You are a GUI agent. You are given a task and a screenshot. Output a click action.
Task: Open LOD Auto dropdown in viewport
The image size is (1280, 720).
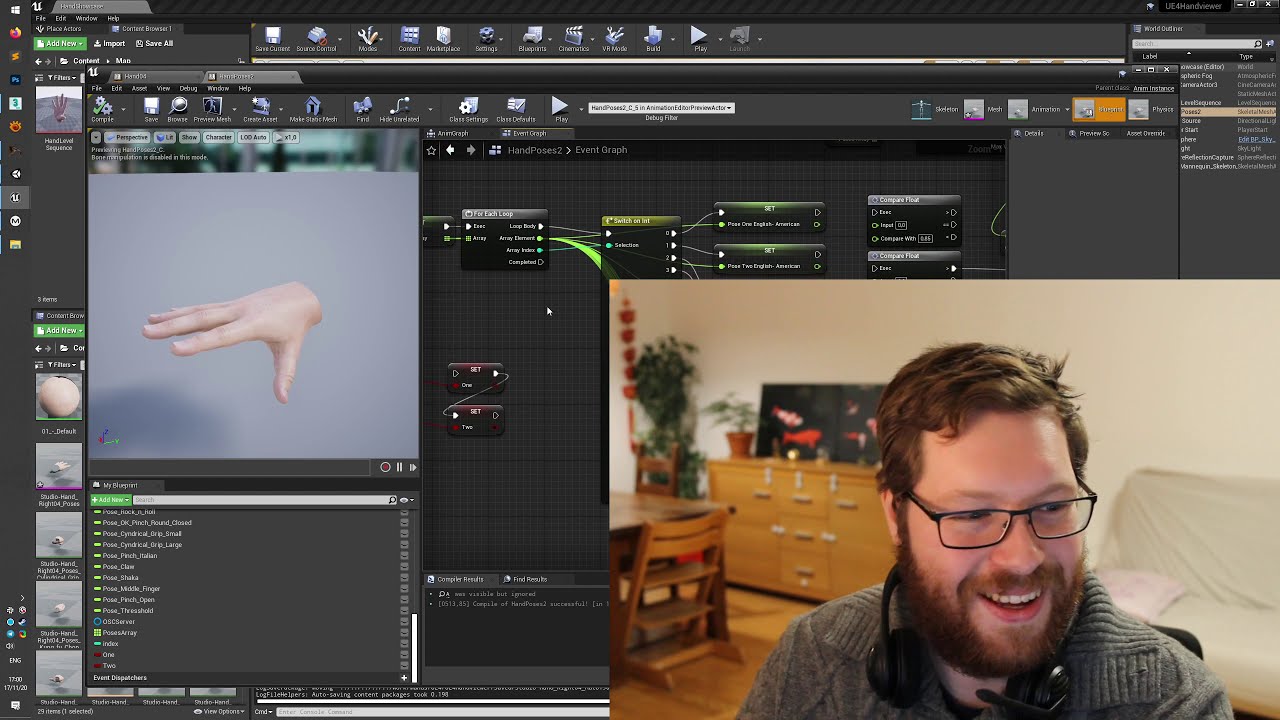tap(253, 137)
